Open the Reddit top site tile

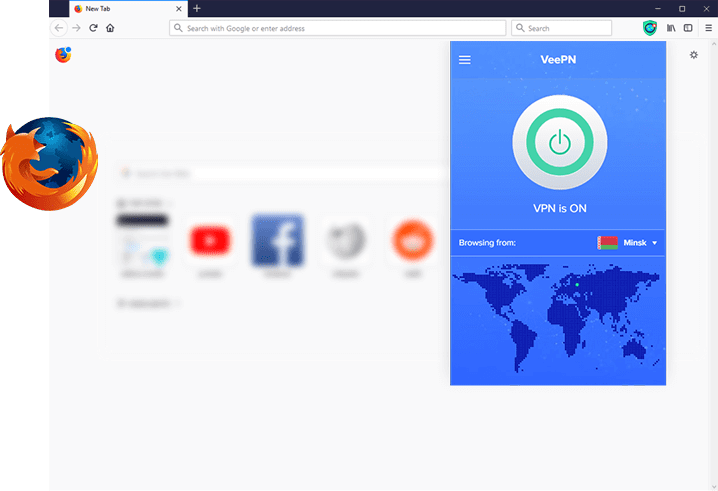tap(413, 241)
